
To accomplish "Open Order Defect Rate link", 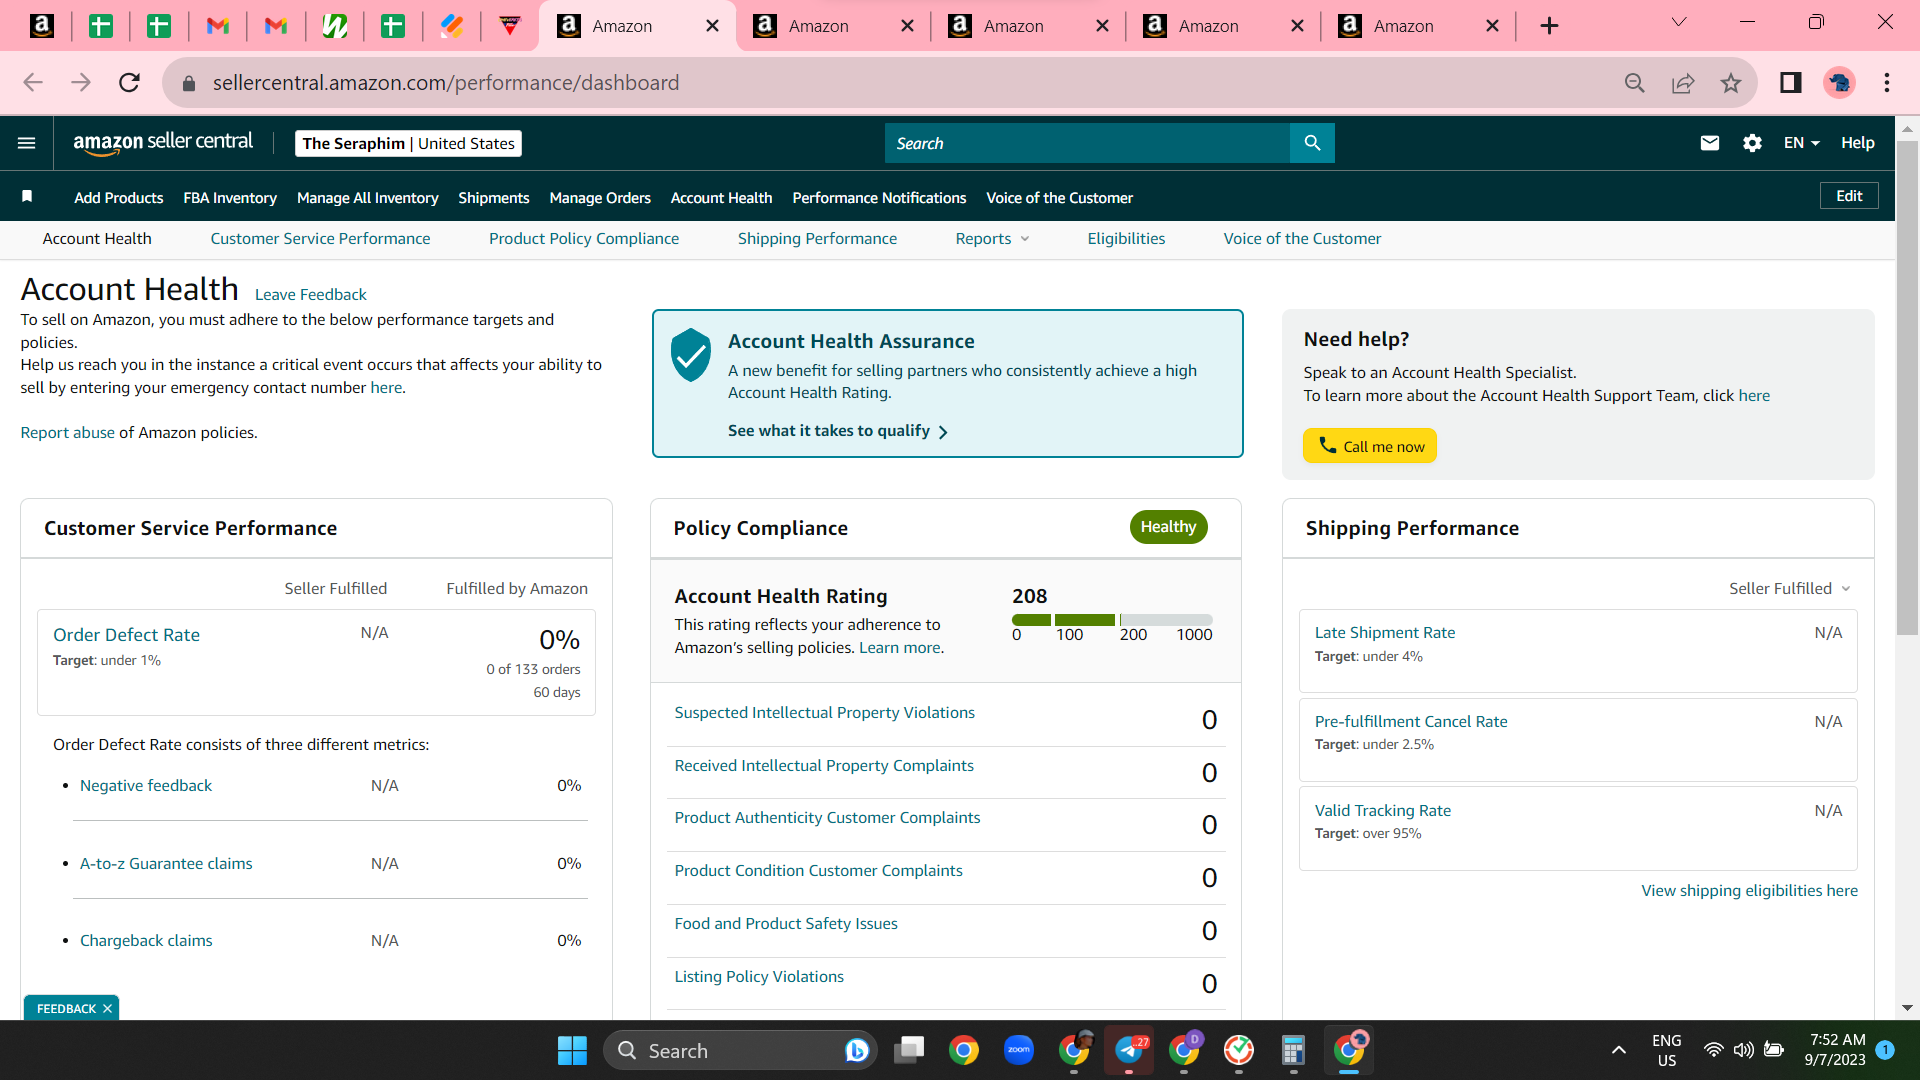I will (126, 635).
